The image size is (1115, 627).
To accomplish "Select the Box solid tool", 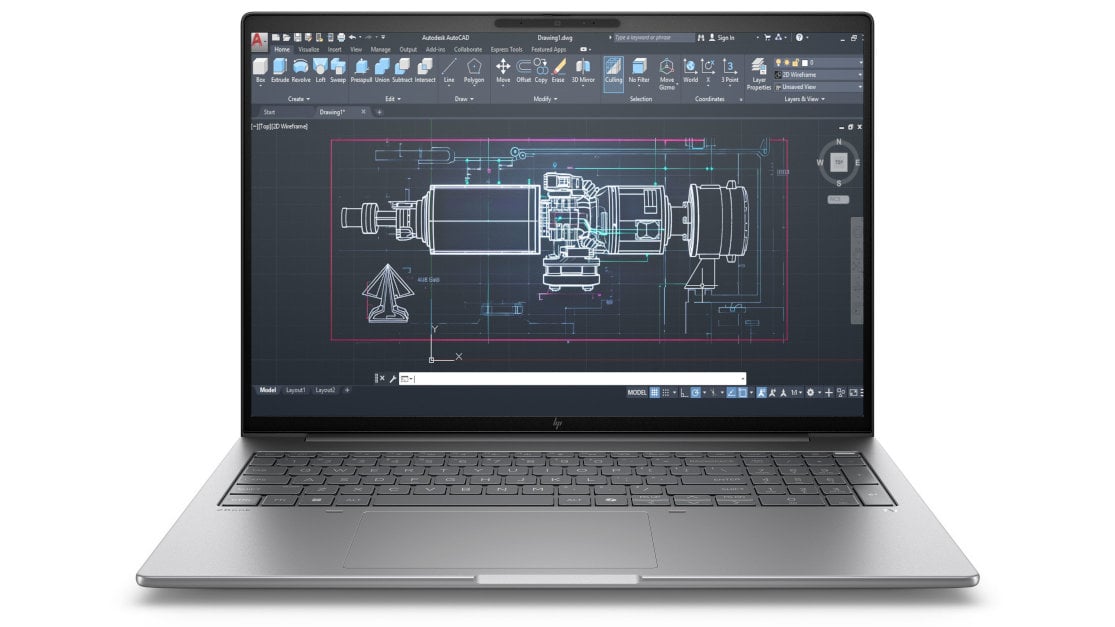I will pyautogui.click(x=260, y=68).
